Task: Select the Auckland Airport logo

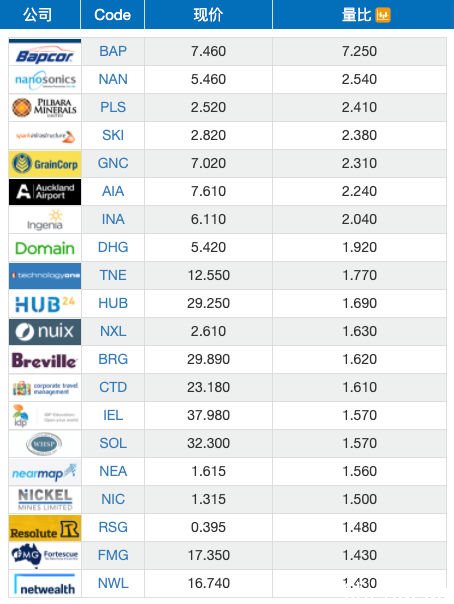Action: click(45, 191)
